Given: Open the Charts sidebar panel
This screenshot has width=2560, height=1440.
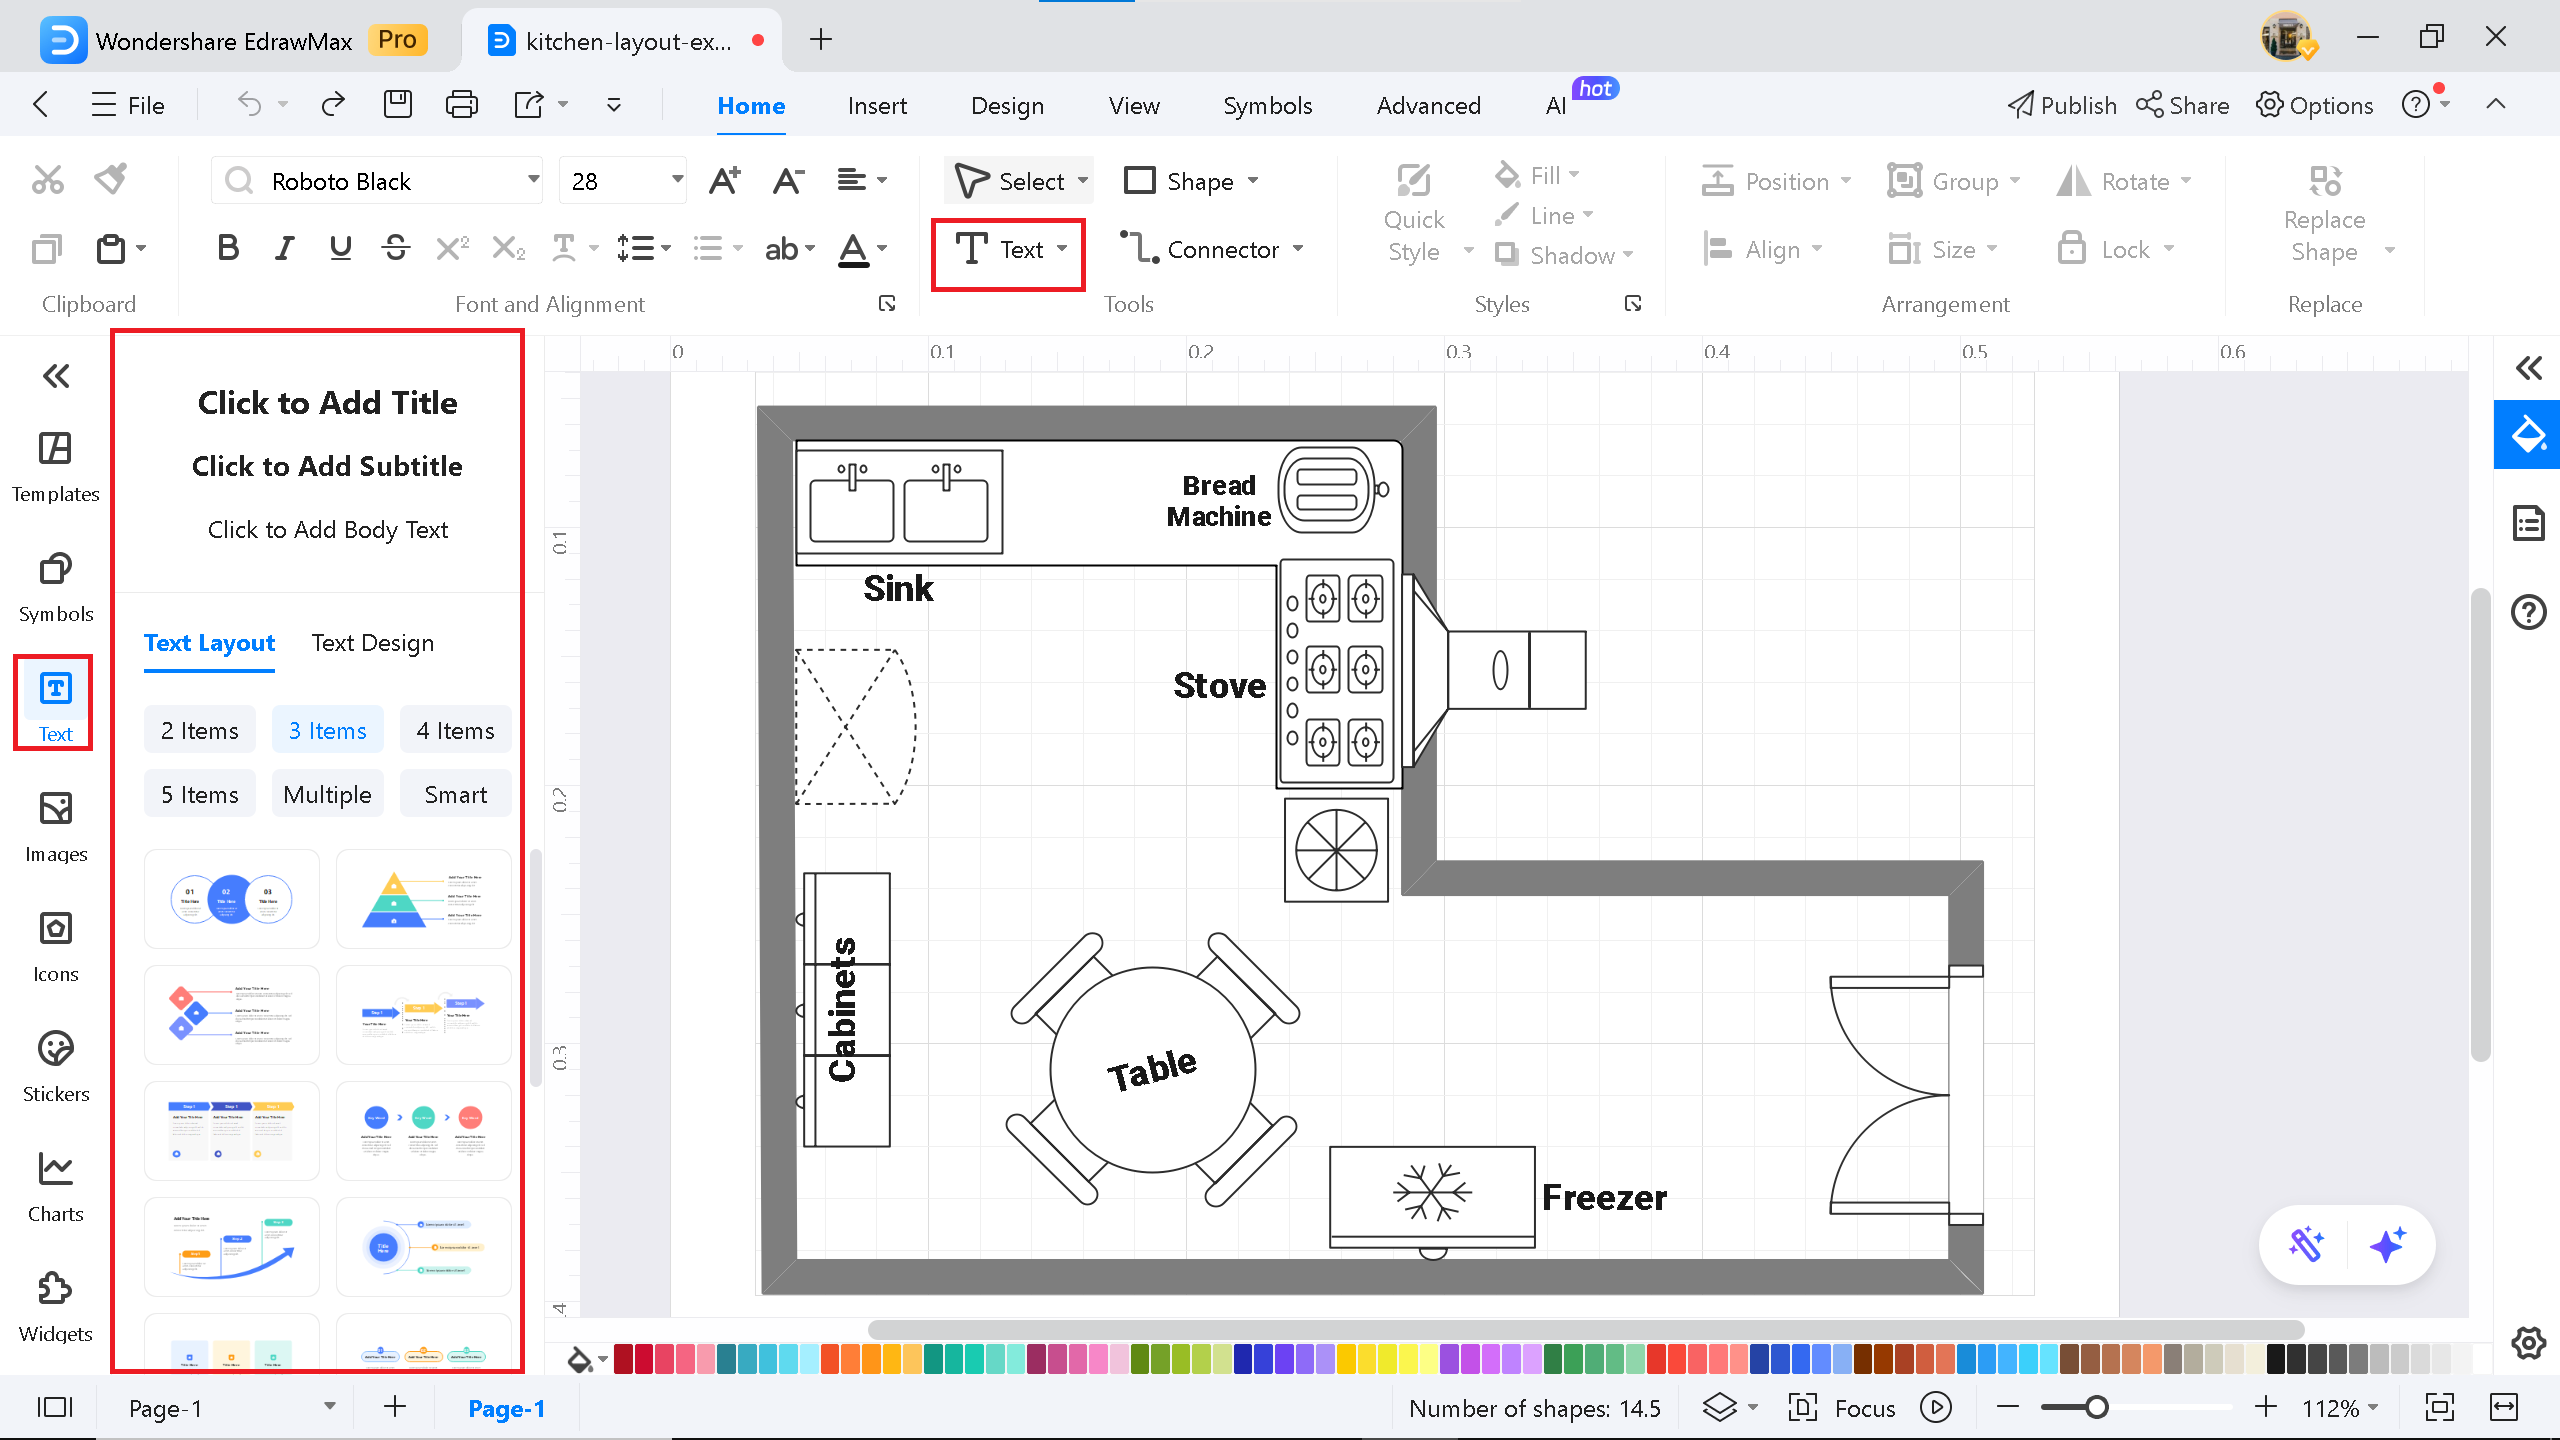Looking at the screenshot, I should tap(55, 1187).
